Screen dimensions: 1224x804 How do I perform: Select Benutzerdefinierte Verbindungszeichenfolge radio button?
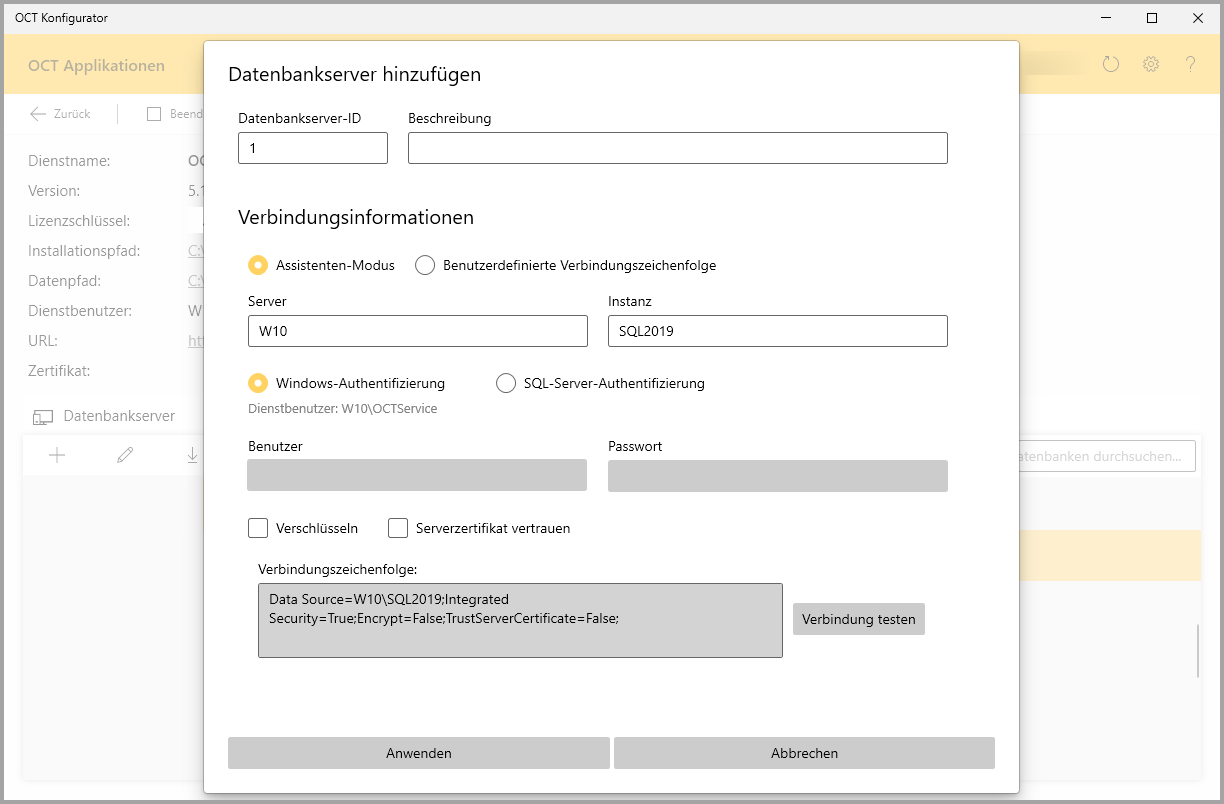tap(425, 265)
